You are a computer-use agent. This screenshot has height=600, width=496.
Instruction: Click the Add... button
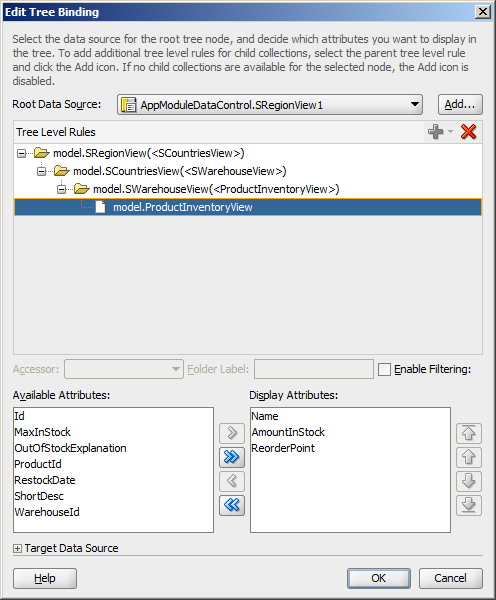point(460,104)
